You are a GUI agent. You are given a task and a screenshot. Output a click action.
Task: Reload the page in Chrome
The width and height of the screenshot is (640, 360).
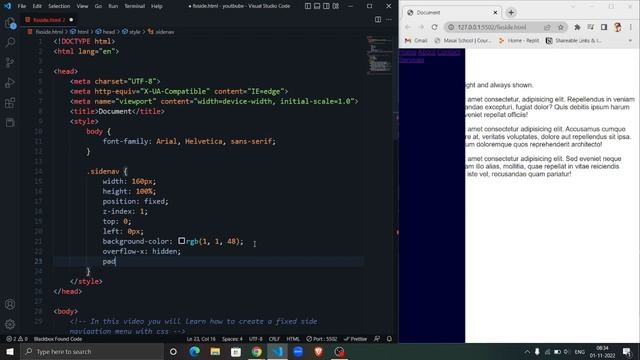coord(435,27)
